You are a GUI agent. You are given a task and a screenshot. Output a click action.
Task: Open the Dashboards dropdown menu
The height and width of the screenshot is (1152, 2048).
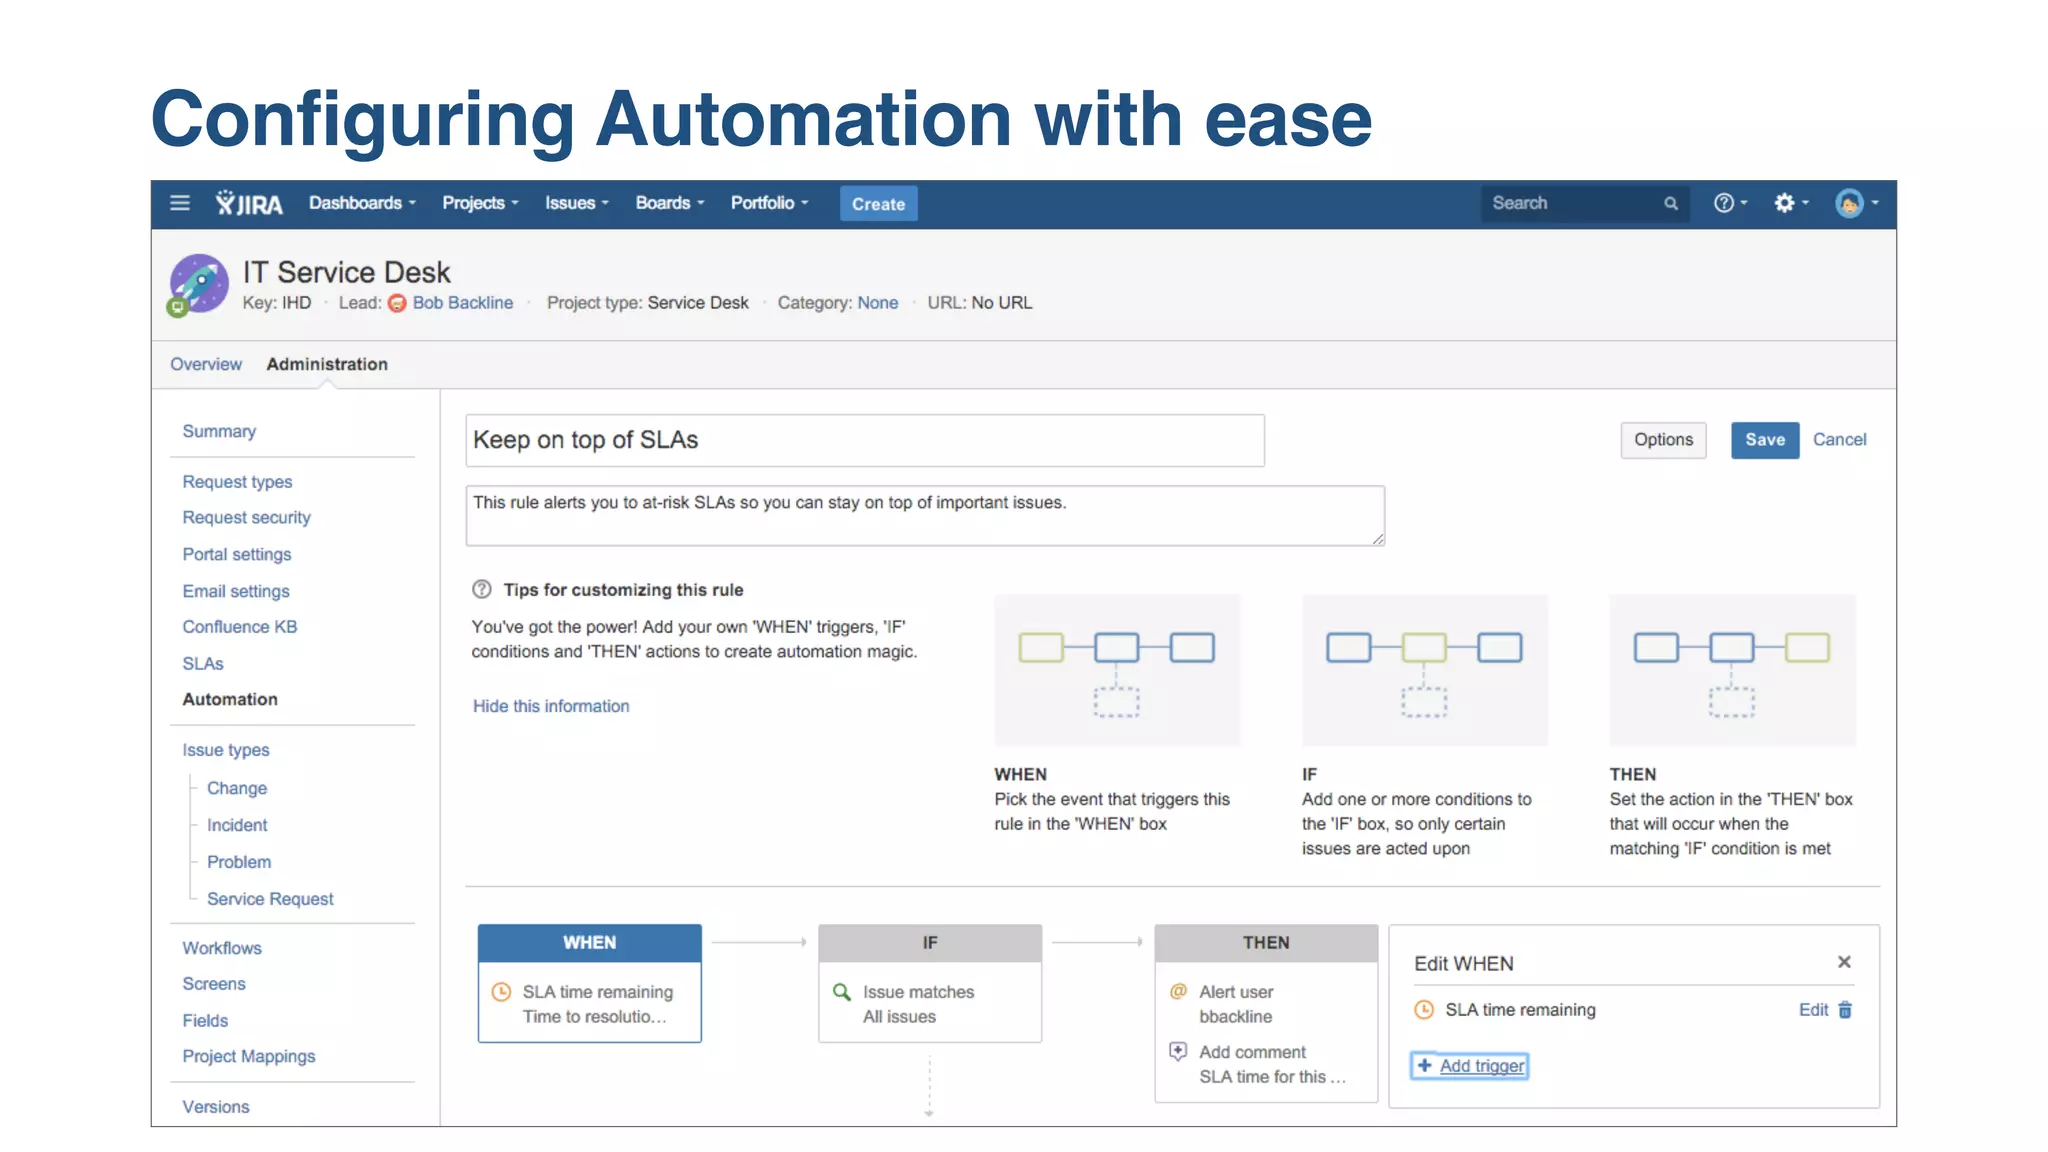[x=362, y=203]
